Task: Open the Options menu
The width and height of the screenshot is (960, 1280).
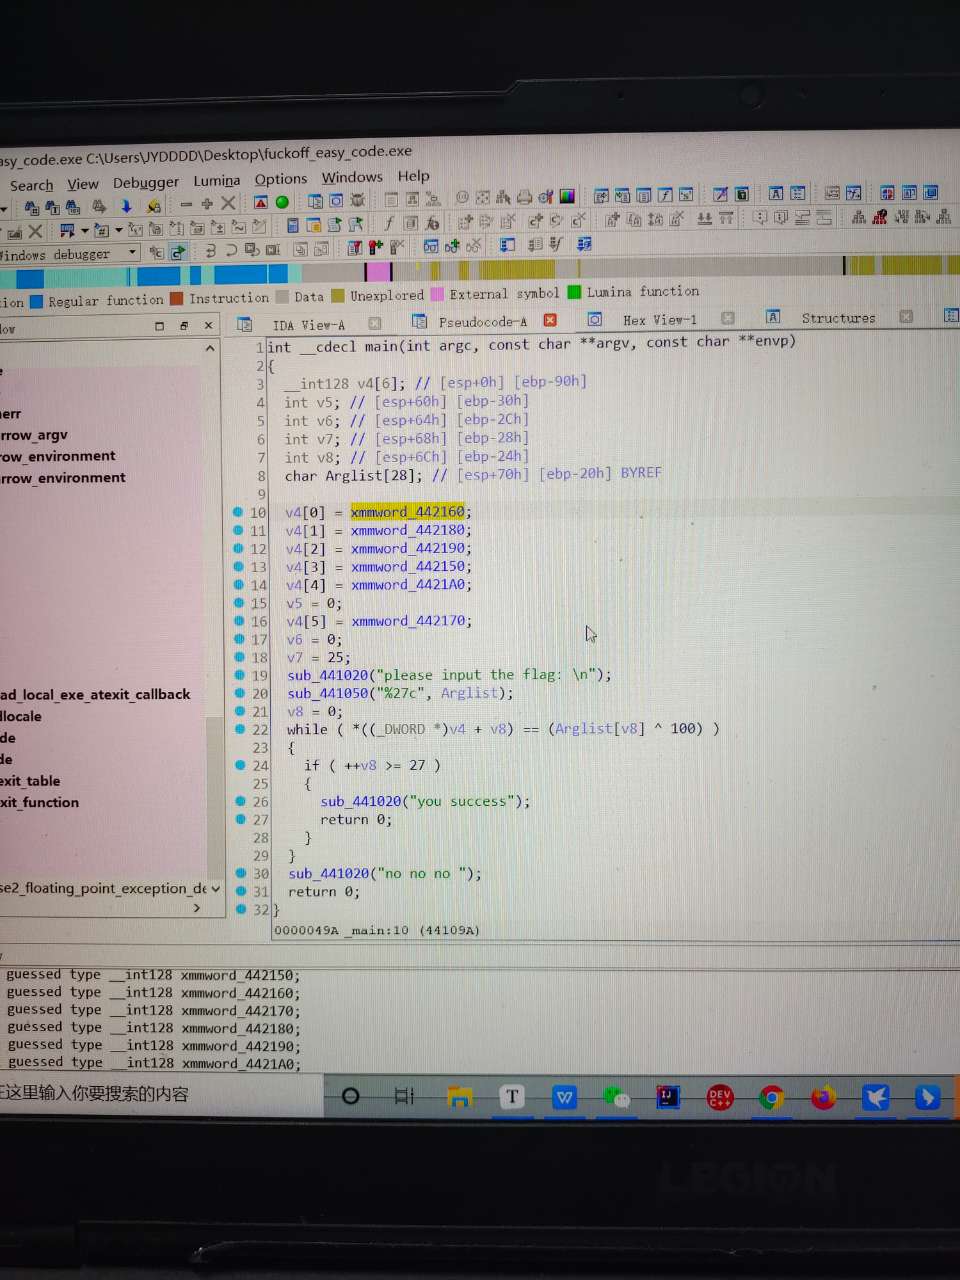Action: coord(280,179)
